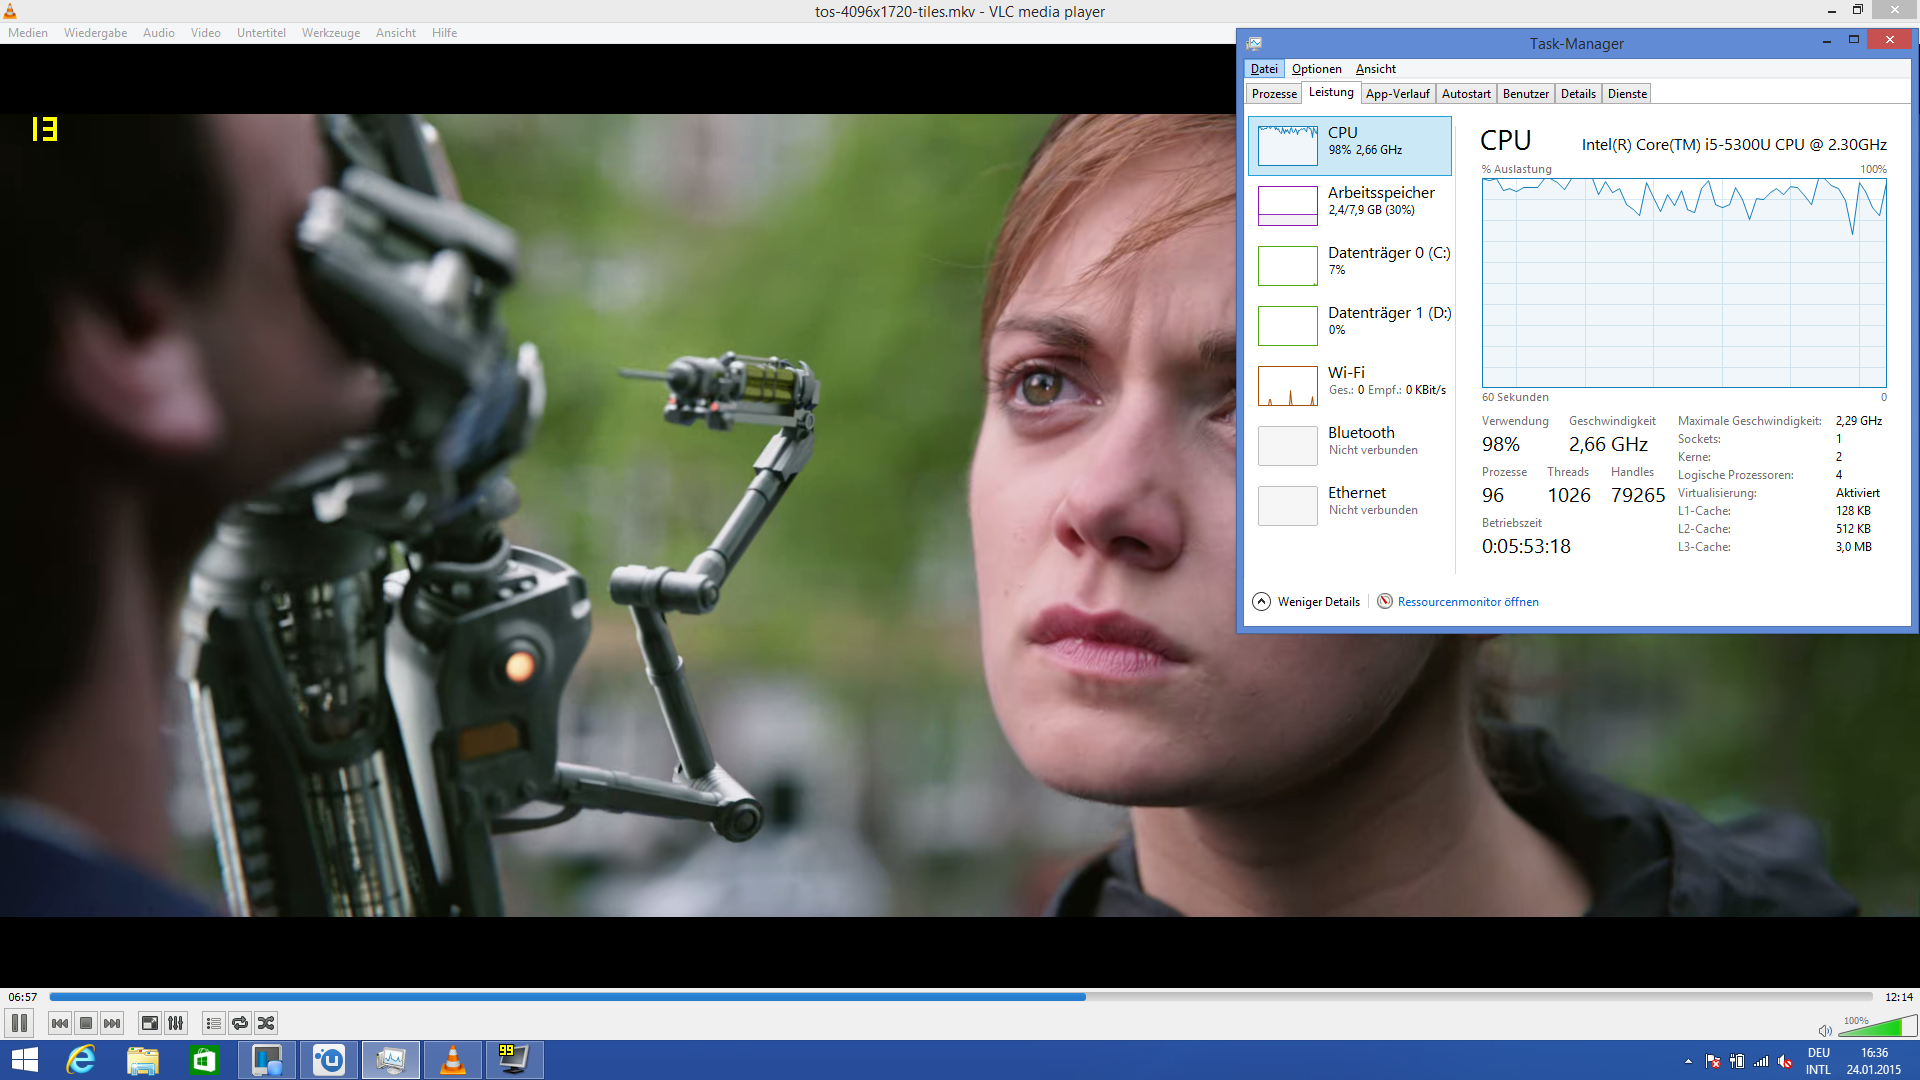The image size is (1920, 1080).
Task: Show the VLC playlist
Action: pyautogui.click(x=213, y=1023)
